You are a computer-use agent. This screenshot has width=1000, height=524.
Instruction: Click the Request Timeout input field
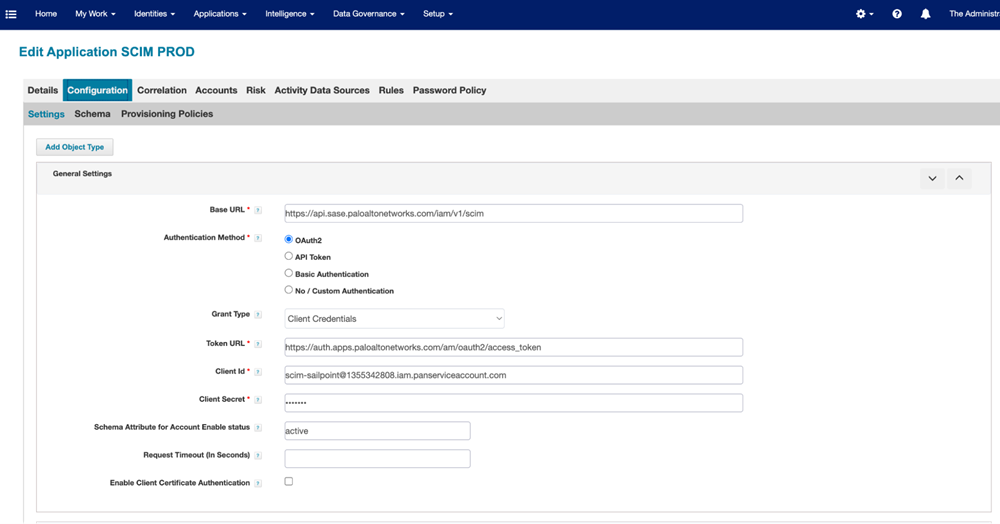pyautogui.click(x=377, y=459)
